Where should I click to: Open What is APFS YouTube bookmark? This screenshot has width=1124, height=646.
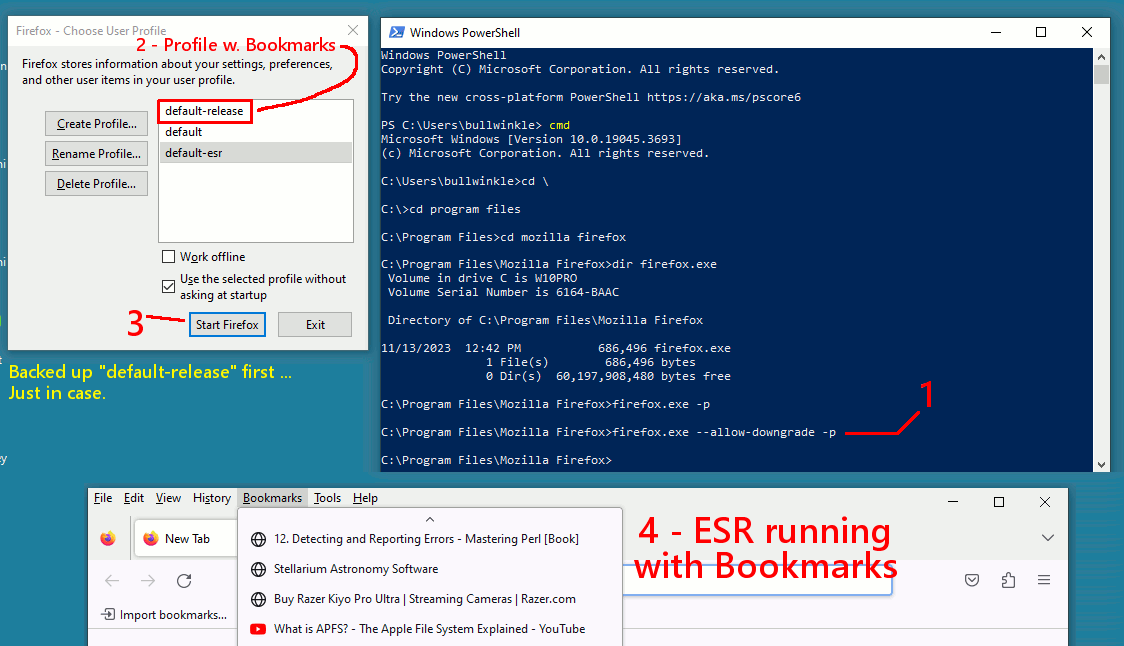pyautogui.click(x=430, y=629)
